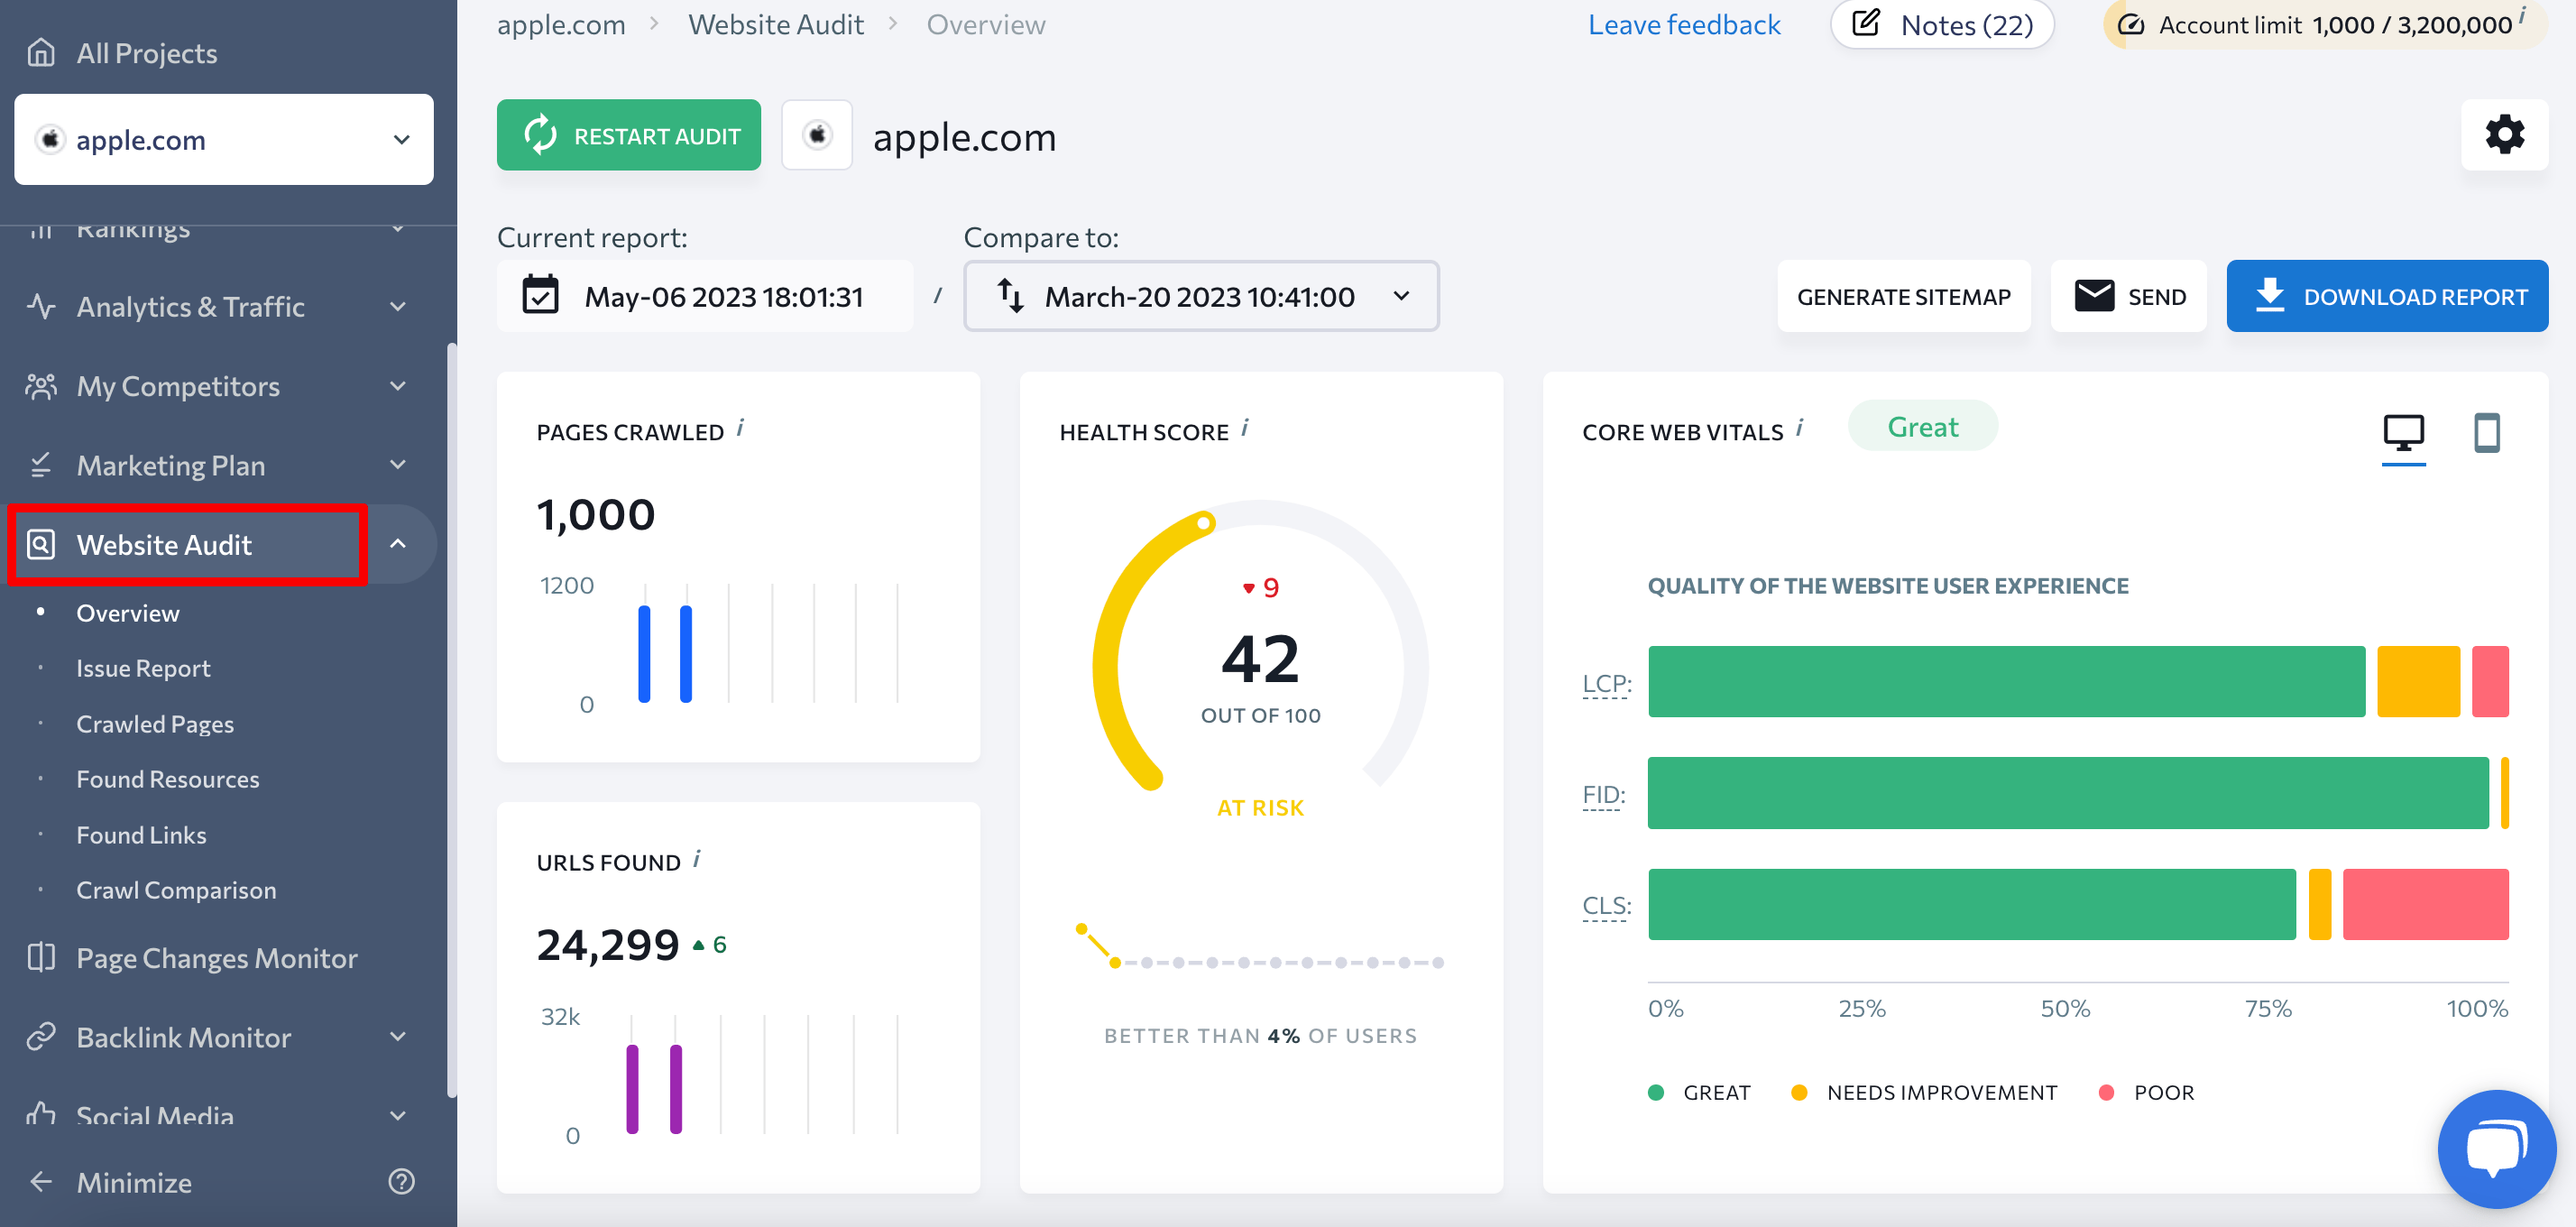The height and width of the screenshot is (1227, 2576).
Task: Click the Backlink Monitor chain icon
Action: tap(41, 1036)
